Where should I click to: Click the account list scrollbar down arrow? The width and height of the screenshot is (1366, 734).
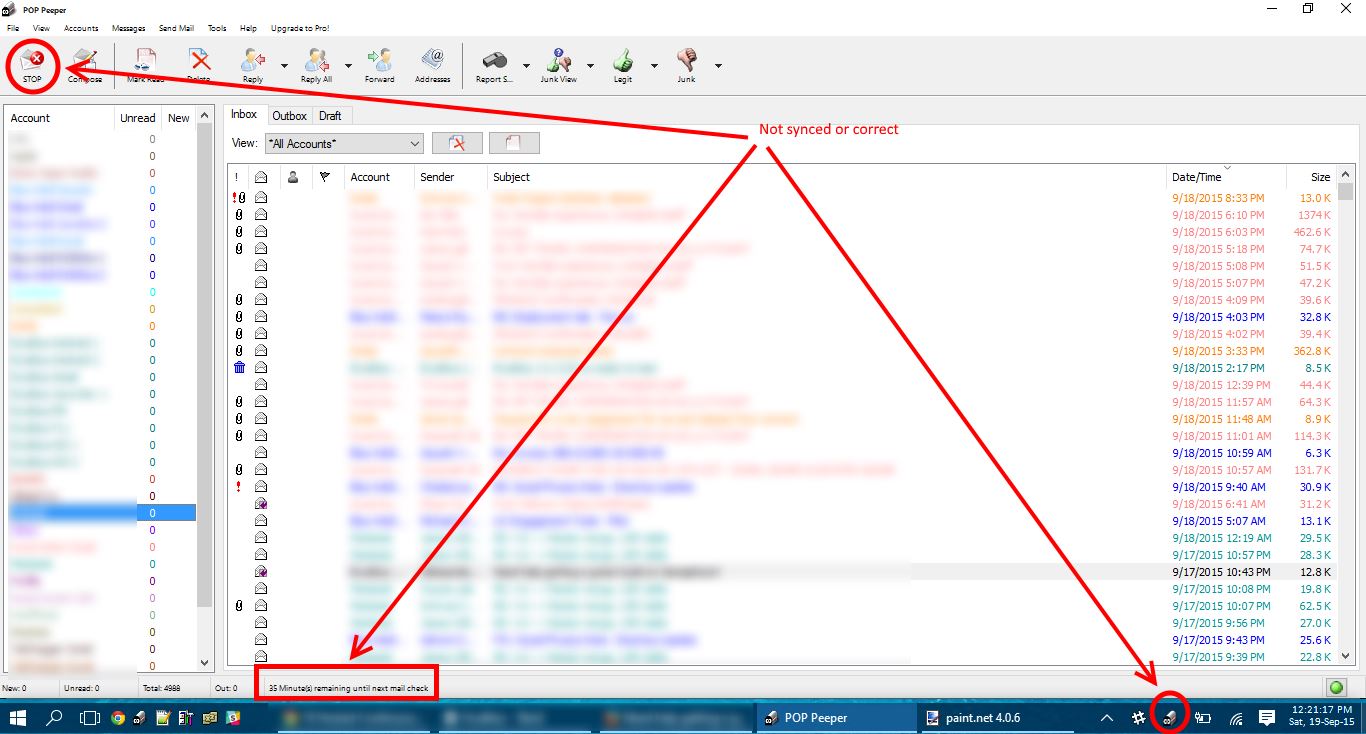point(205,662)
